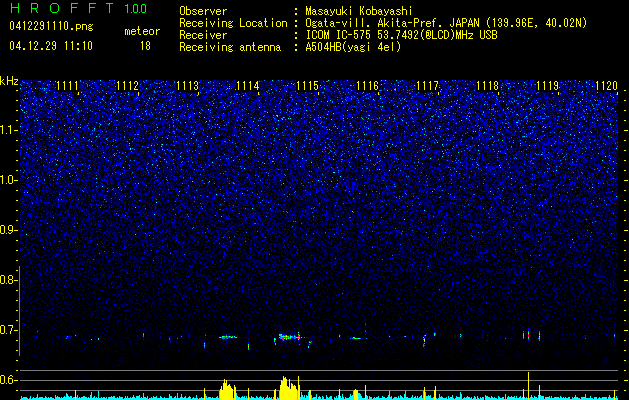Click the filename 0412291110.png

pyautogui.click(x=51, y=27)
